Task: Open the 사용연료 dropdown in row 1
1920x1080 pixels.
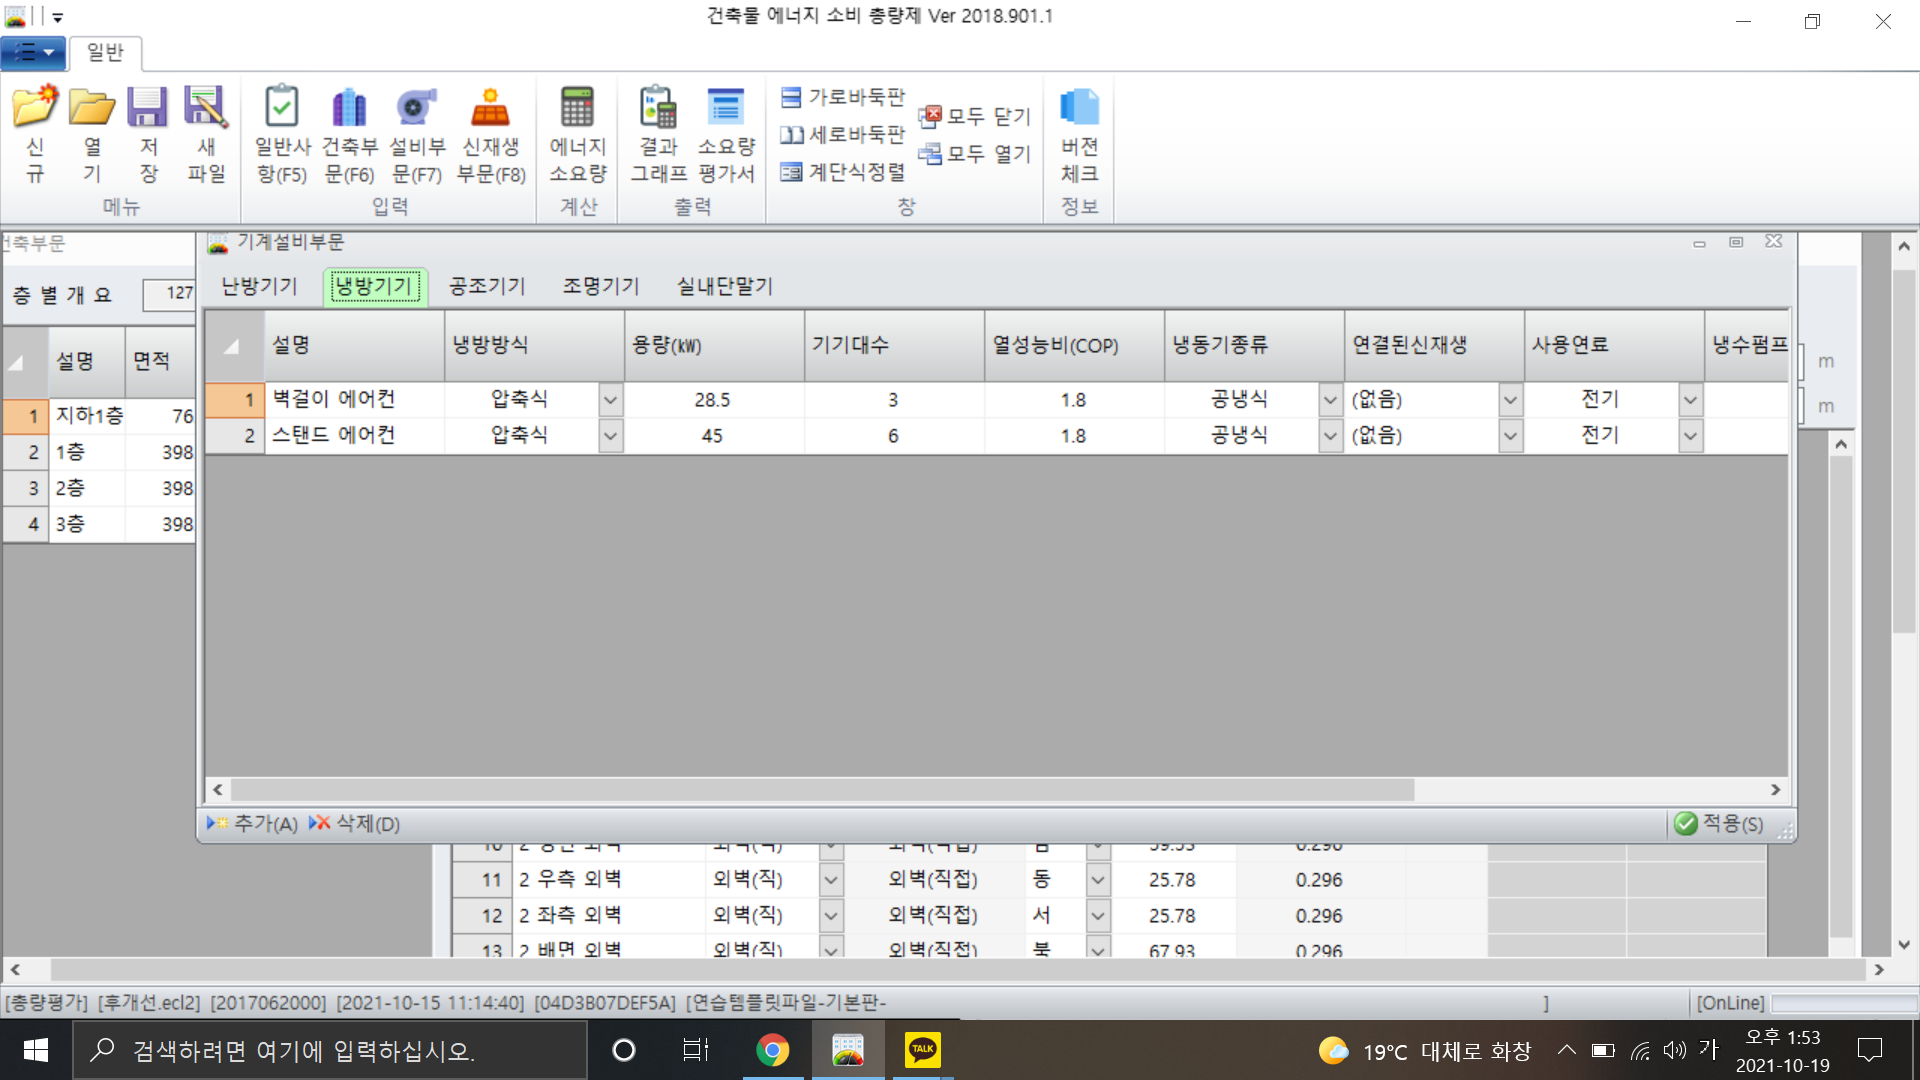Action: tap(1690, 400)
